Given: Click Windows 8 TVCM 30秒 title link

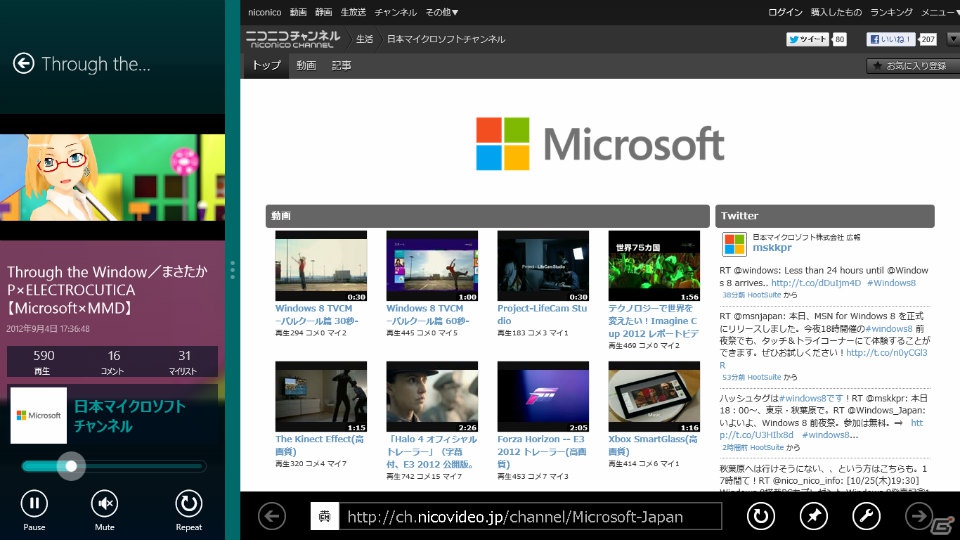Looking at the screenshot, I should tap(317, 315).
